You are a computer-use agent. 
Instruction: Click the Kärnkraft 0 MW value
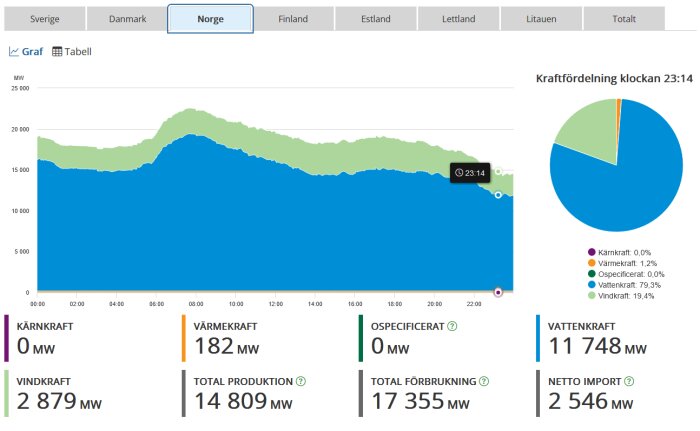[36, 347]
